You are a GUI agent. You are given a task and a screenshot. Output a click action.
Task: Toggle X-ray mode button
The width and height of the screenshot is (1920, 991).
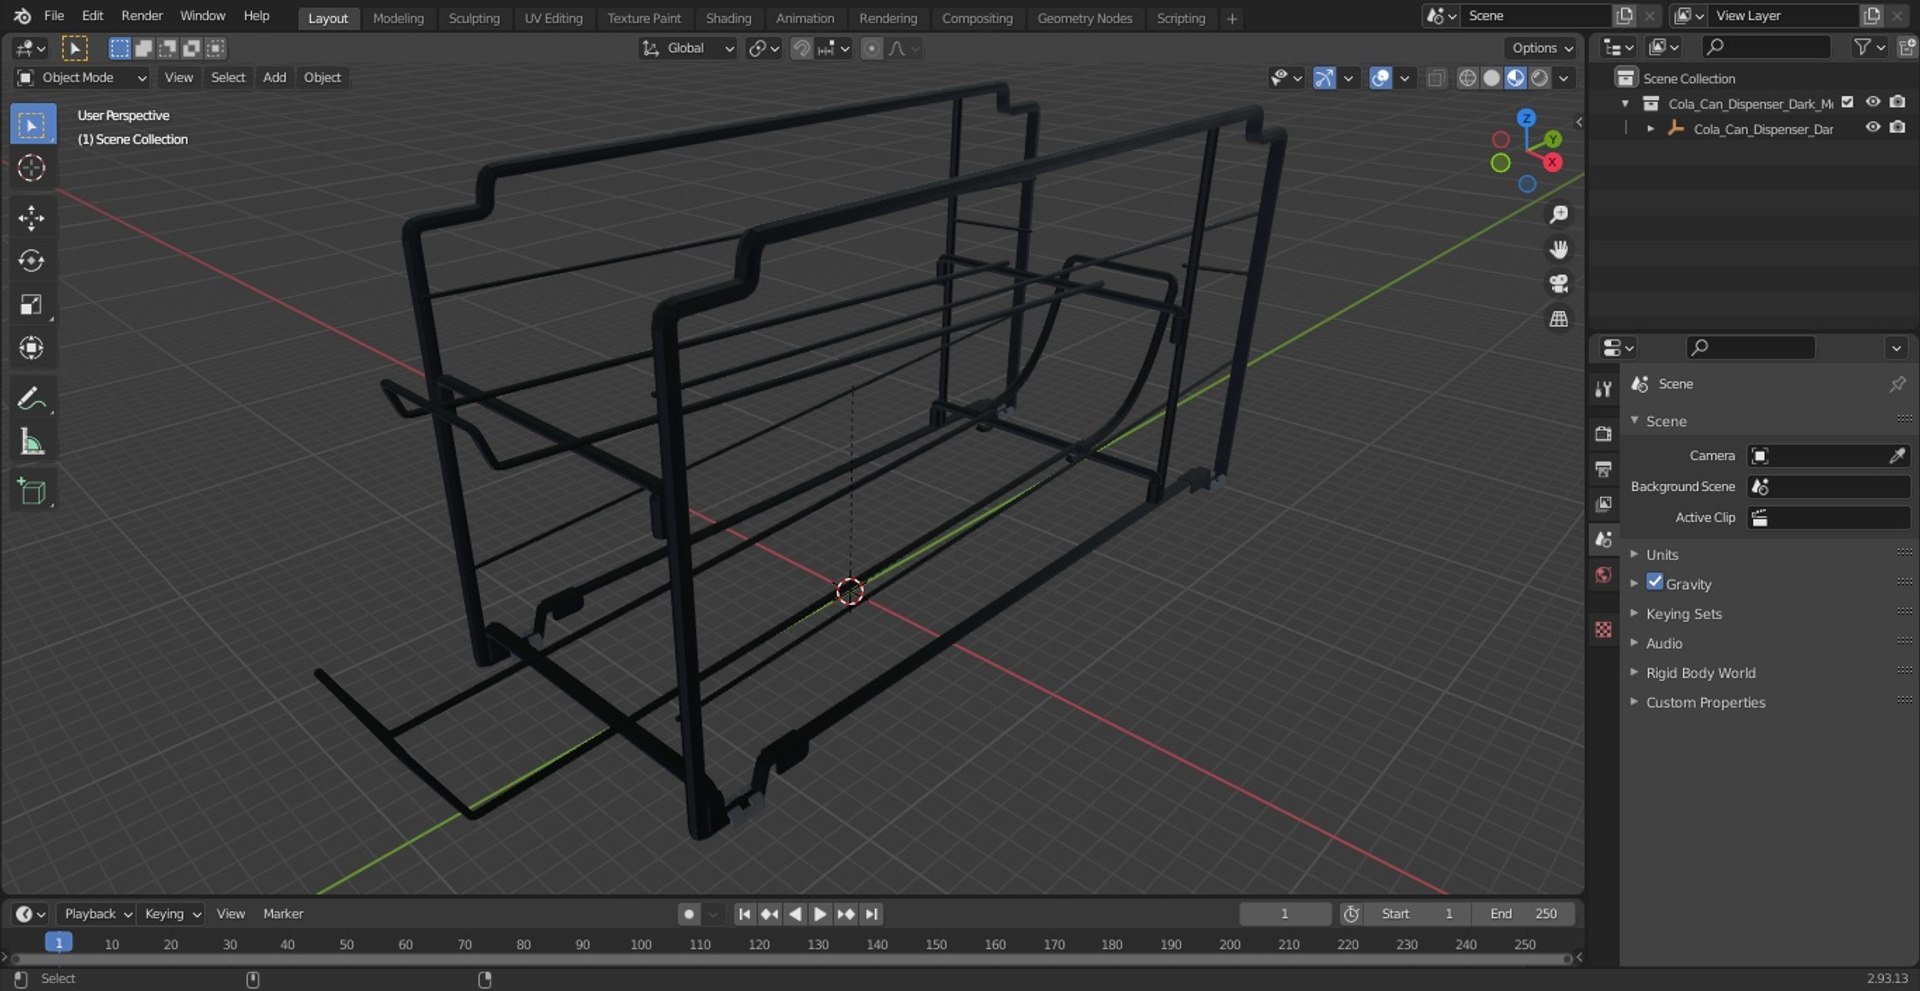point(1436,78)
